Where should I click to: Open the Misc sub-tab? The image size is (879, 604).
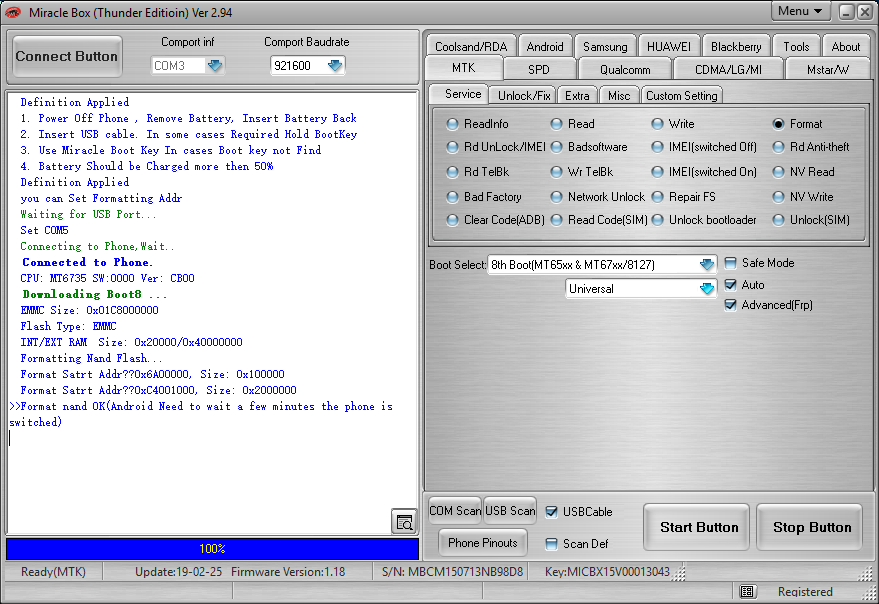[619, 95]
